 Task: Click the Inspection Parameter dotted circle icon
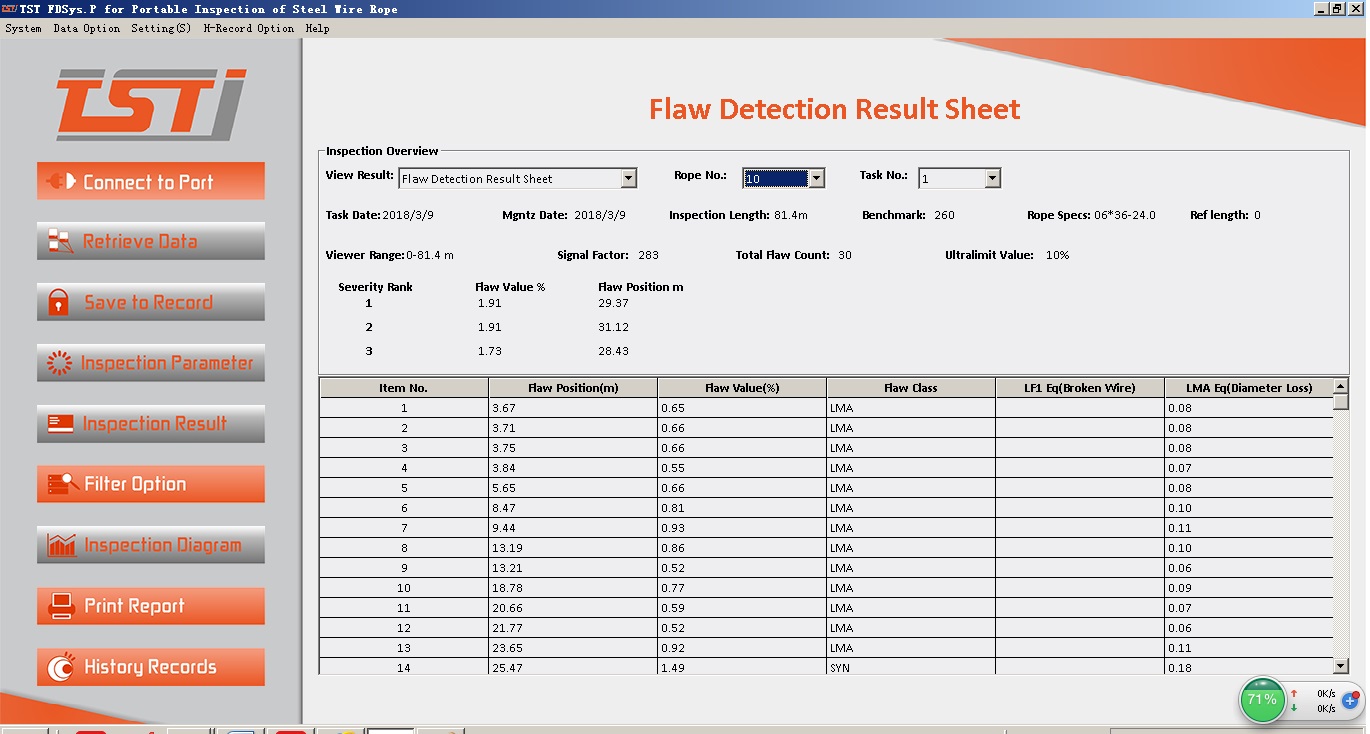pyautogui.click(x=60, y=363)
